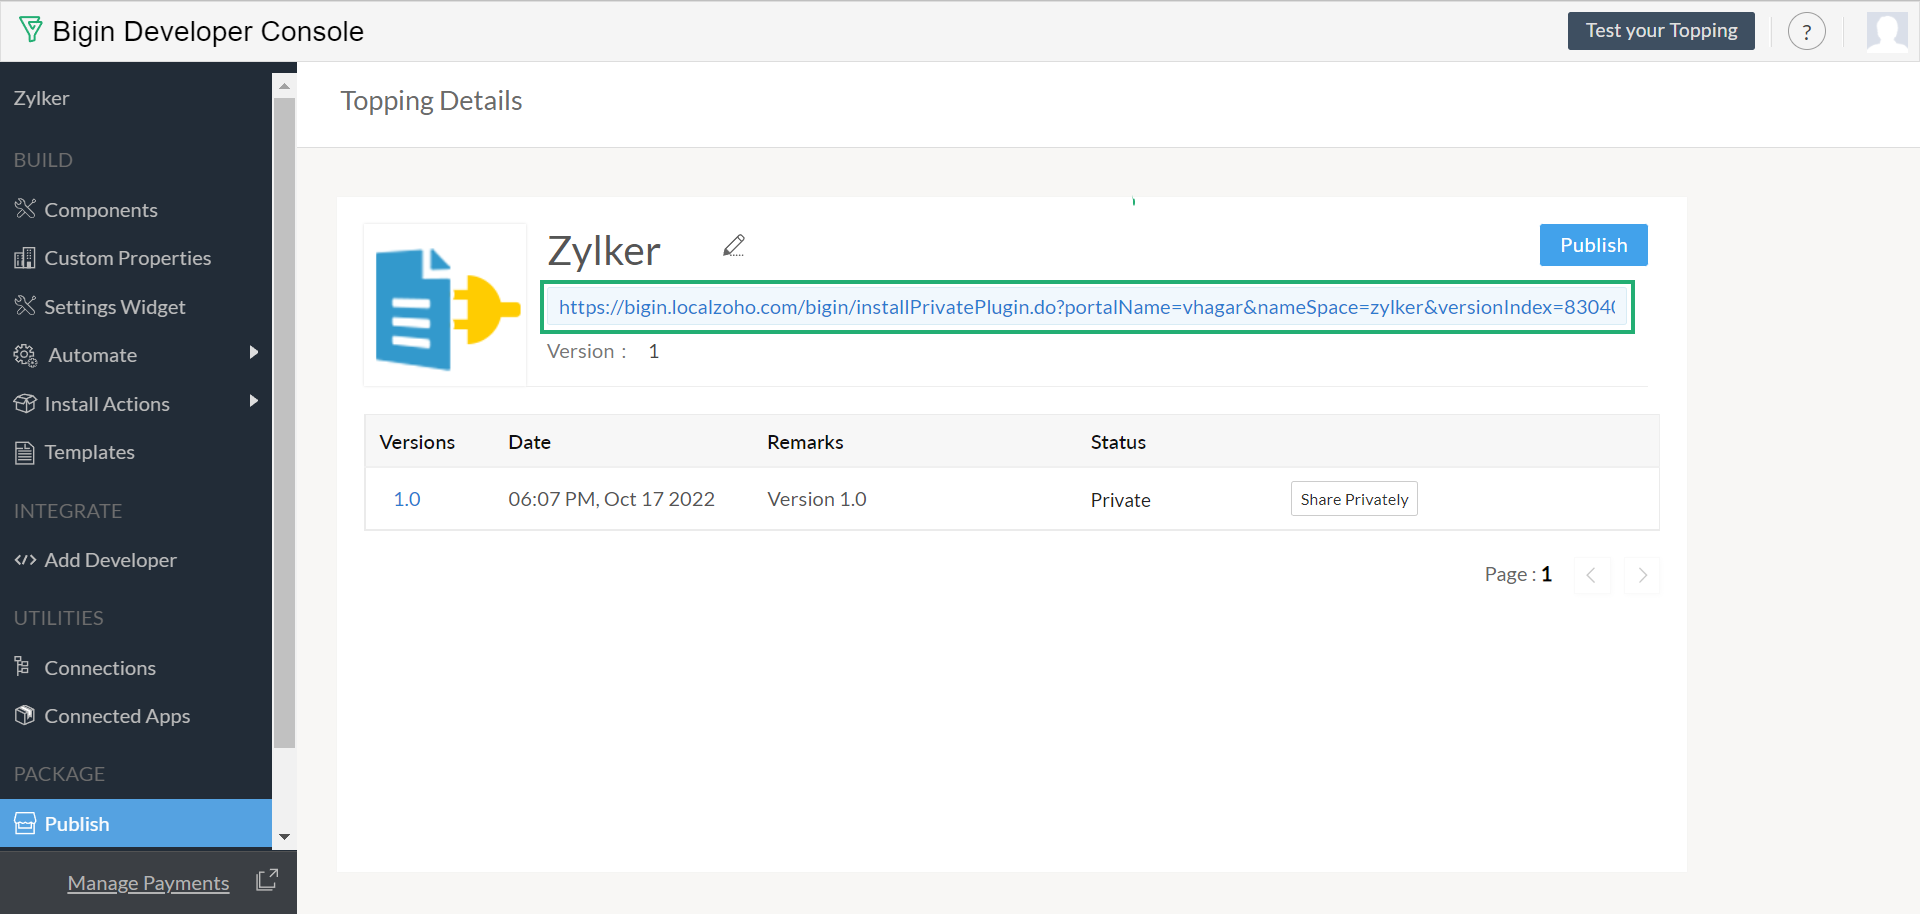
Task: Go to the next page arrow
Action: tap(1642, 575)
